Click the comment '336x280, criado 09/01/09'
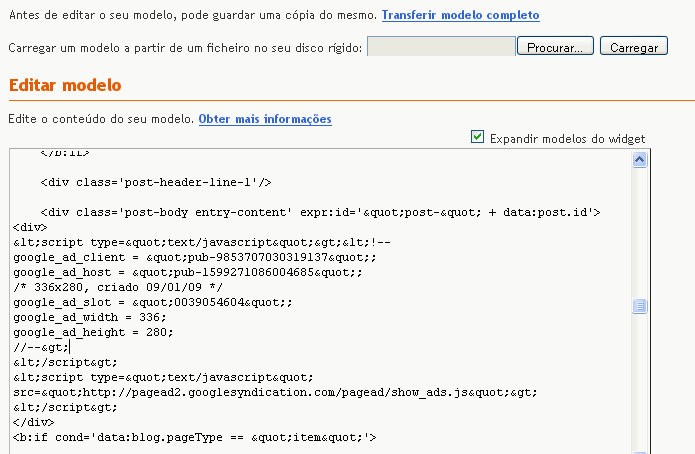Image resolution: width=695 pixels, height=454 pixels. pyautogui.click(x=118, y=287)
